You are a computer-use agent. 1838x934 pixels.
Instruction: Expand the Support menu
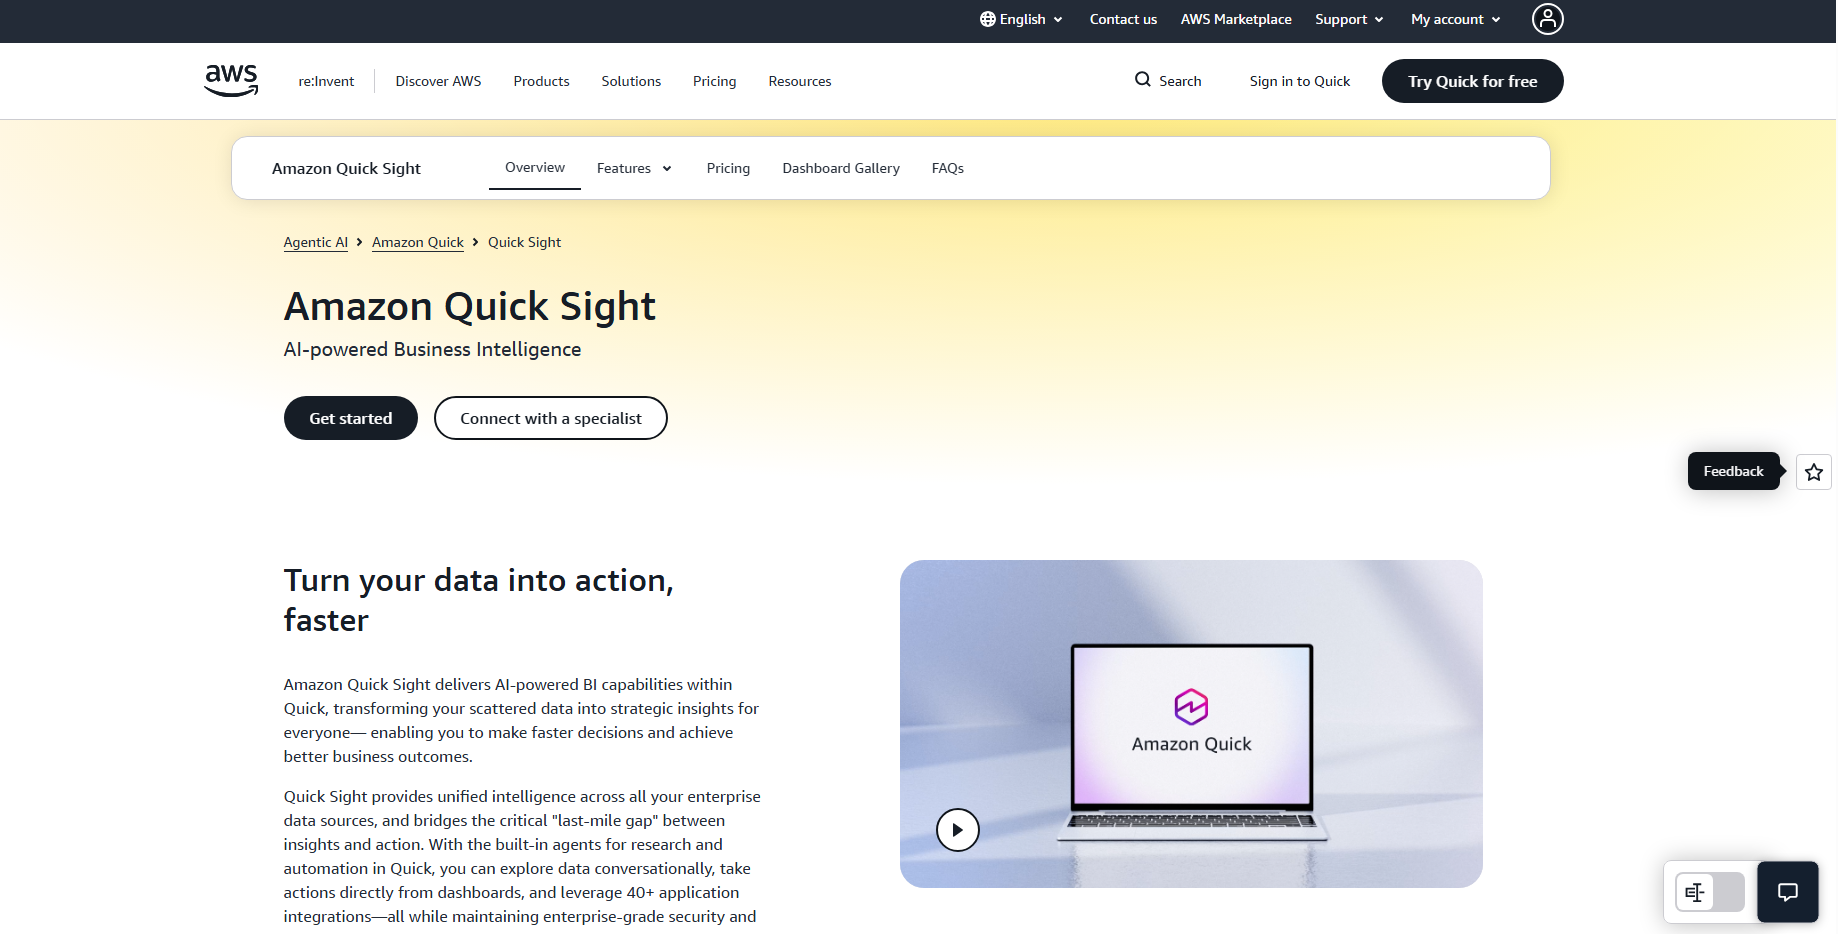coord(1349,19)
